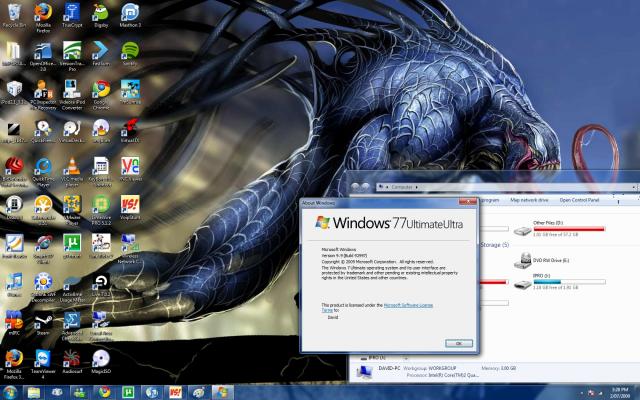
Task: Click the IPRO (I:) capacity bar
Action: (x=569, y=282)
